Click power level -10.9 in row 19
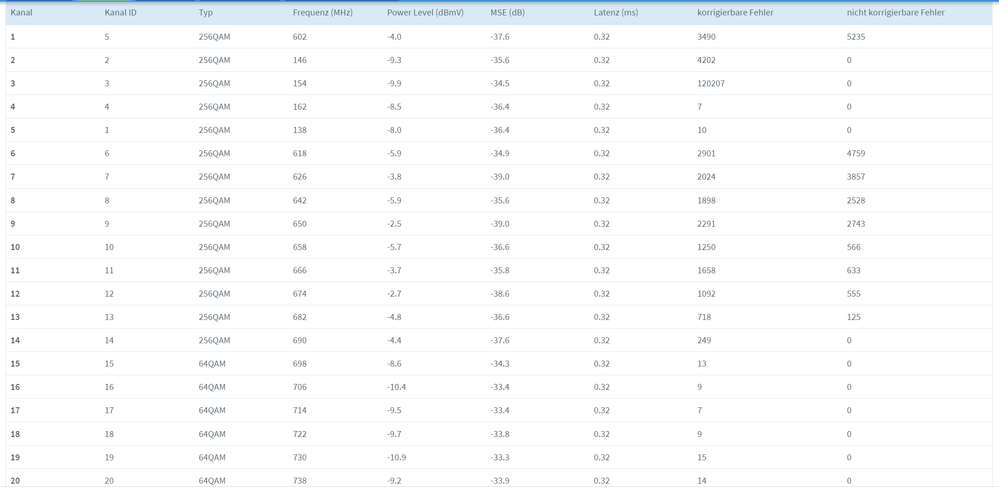Viewport: 999px width, 489px height. pos(396,457)
